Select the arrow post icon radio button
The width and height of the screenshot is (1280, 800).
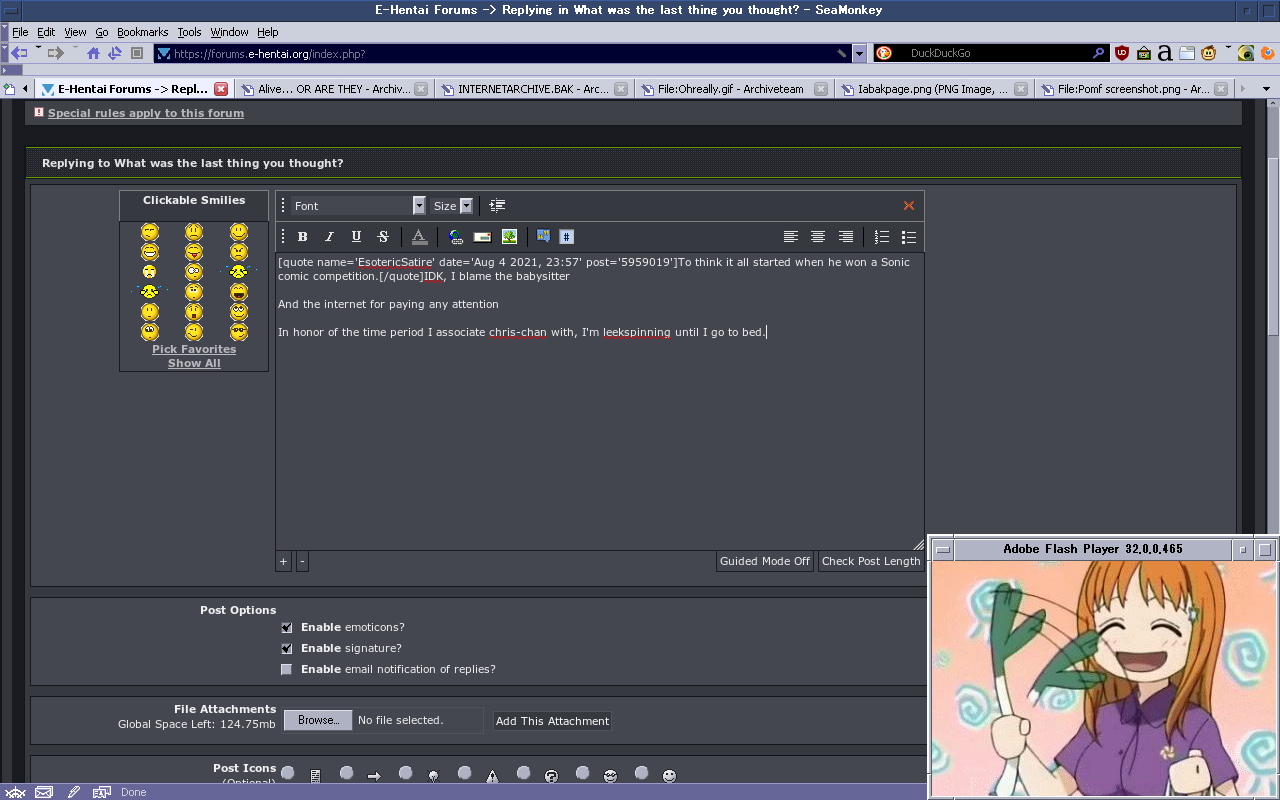tap(347, 773)
